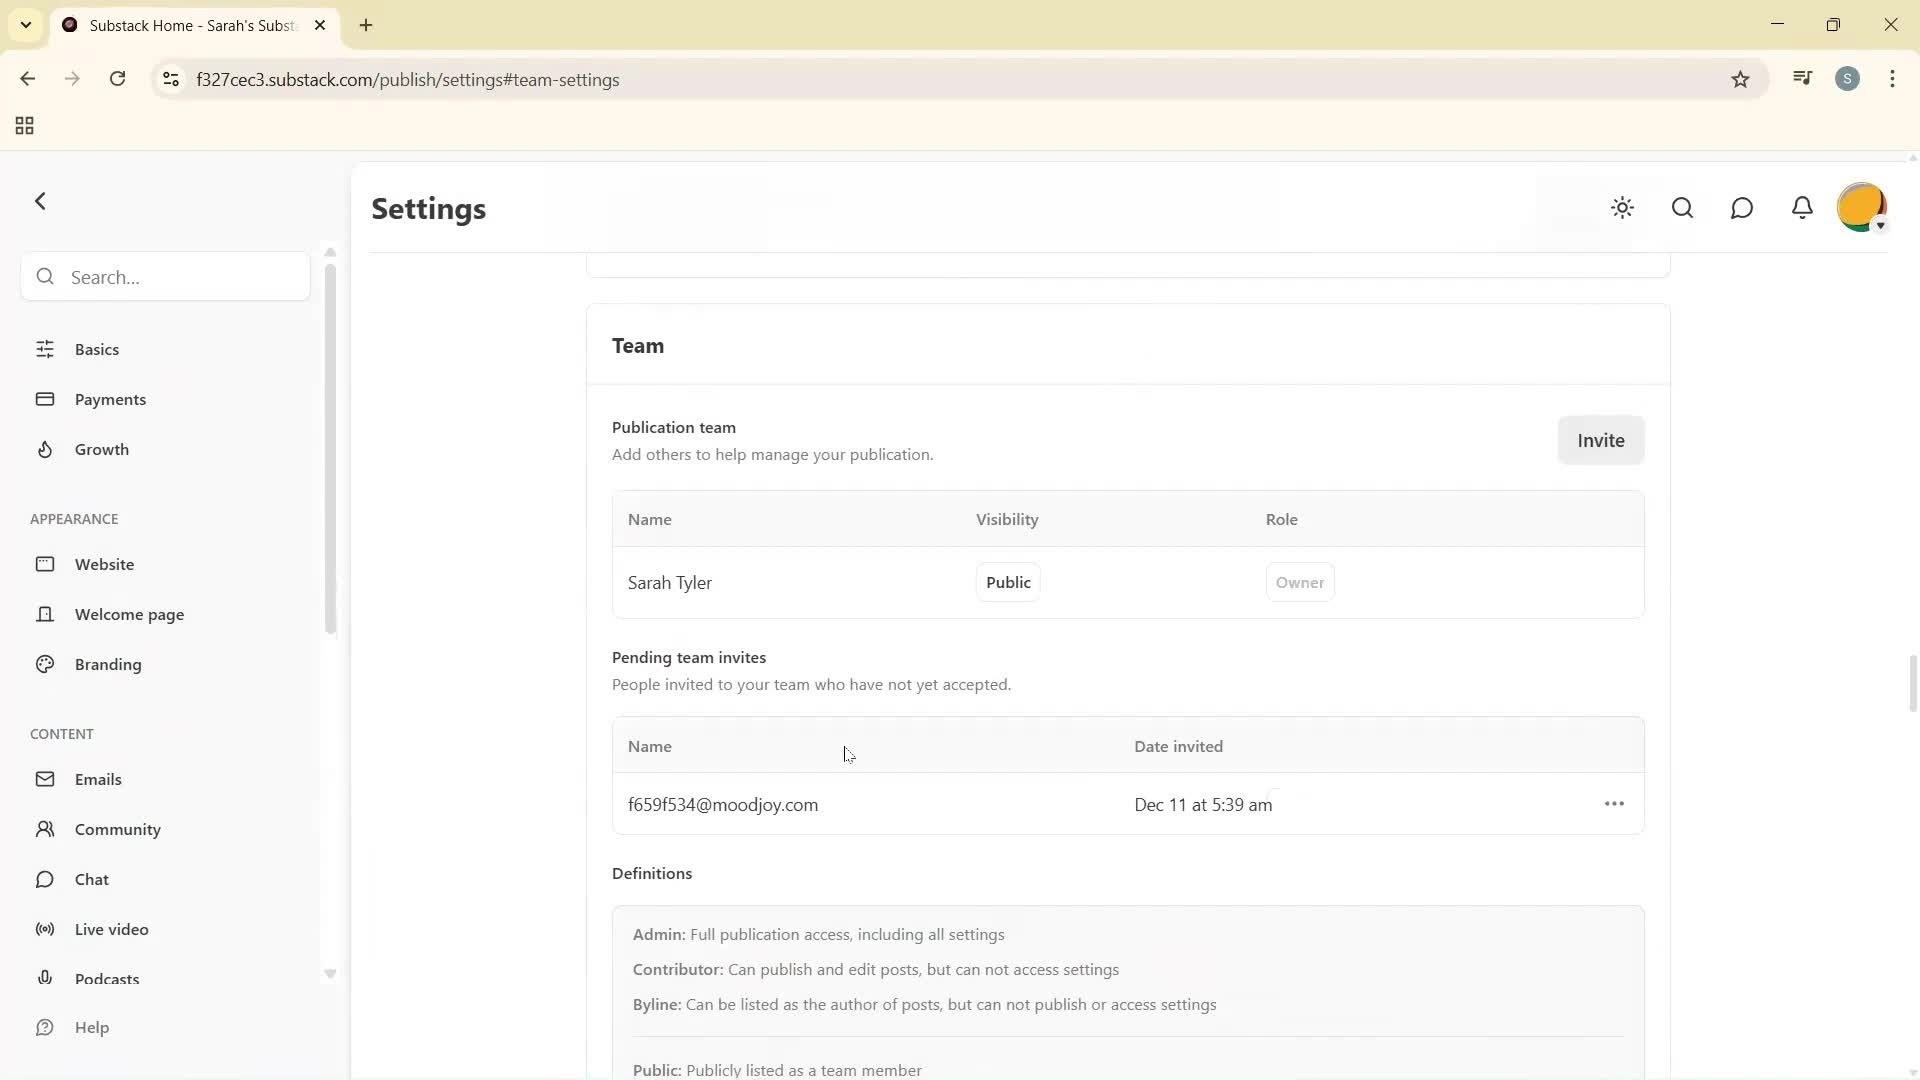Image resolution: width=1920 pixels, height=1080 pixels.
Task: Open Help at the sidebar bottom
Action: click(x=91, y=1027)
